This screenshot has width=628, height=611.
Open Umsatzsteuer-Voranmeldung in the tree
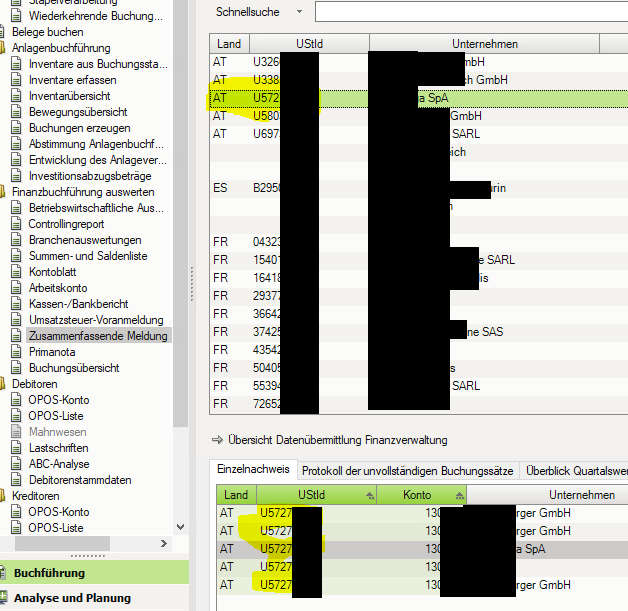[97, 320]
